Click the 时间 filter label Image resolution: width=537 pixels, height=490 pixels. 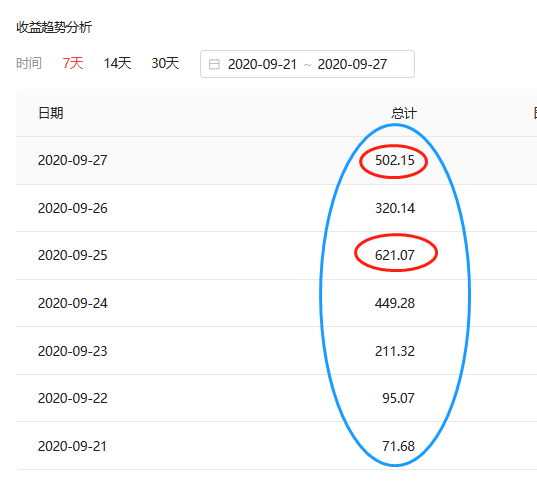tap(29, 63)
